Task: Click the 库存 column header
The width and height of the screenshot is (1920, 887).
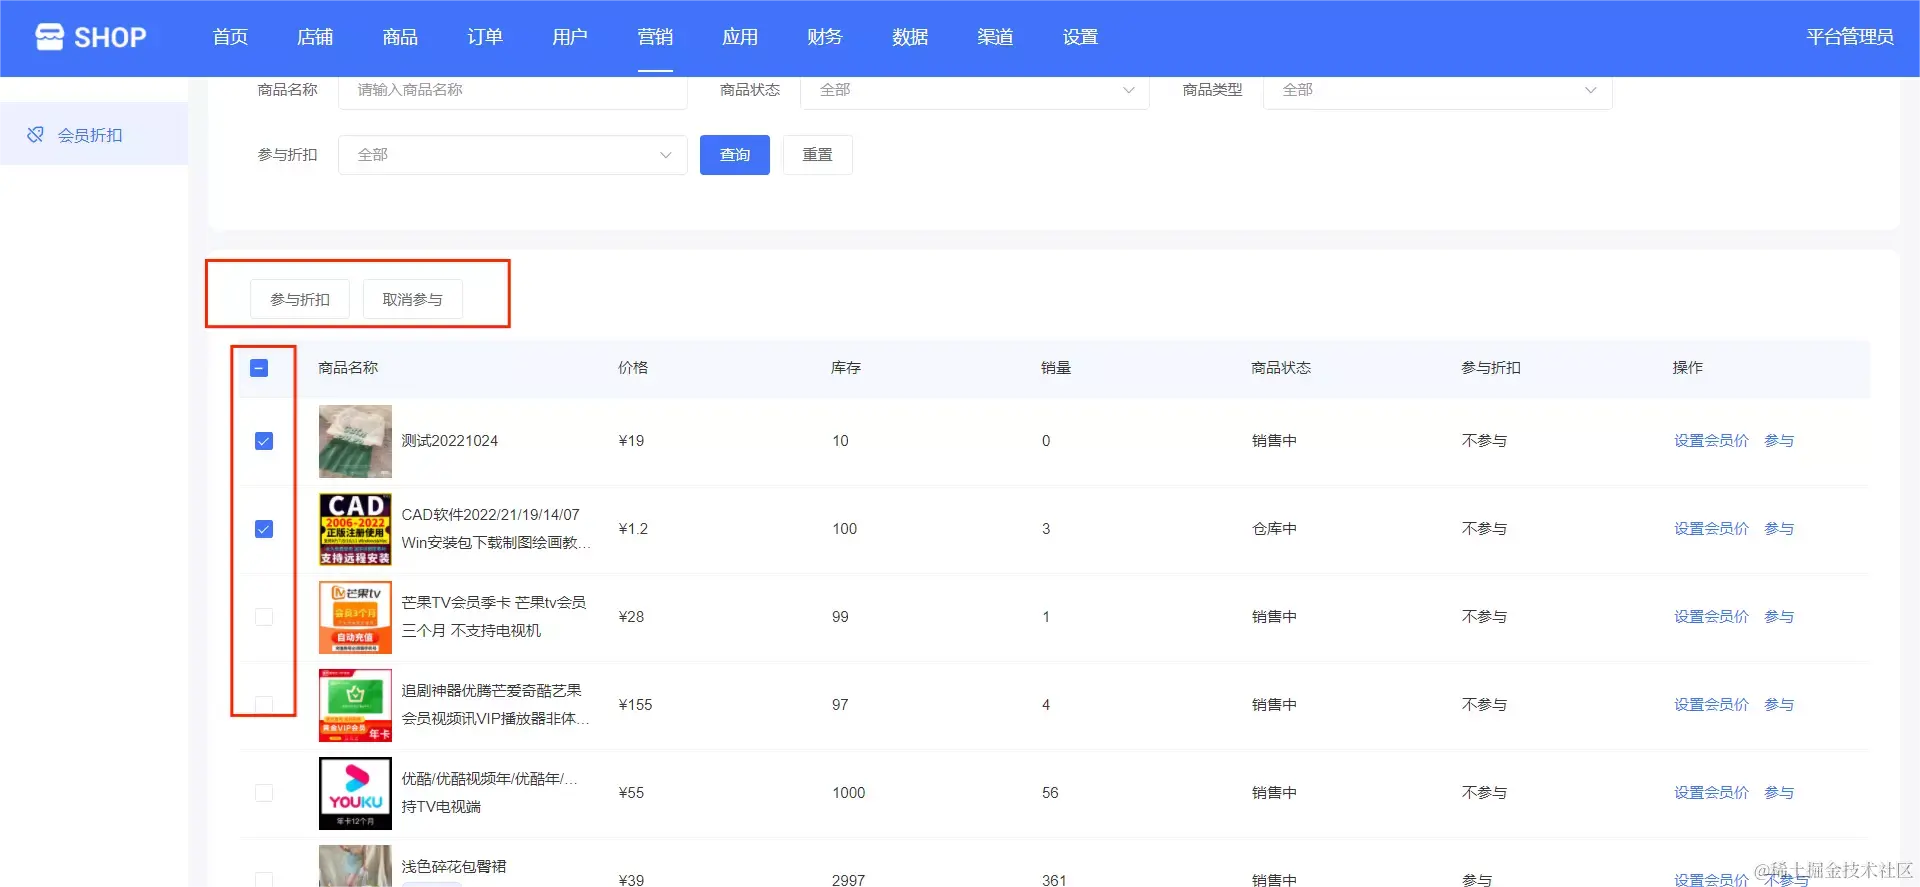Action: click(x=846, y=368)
